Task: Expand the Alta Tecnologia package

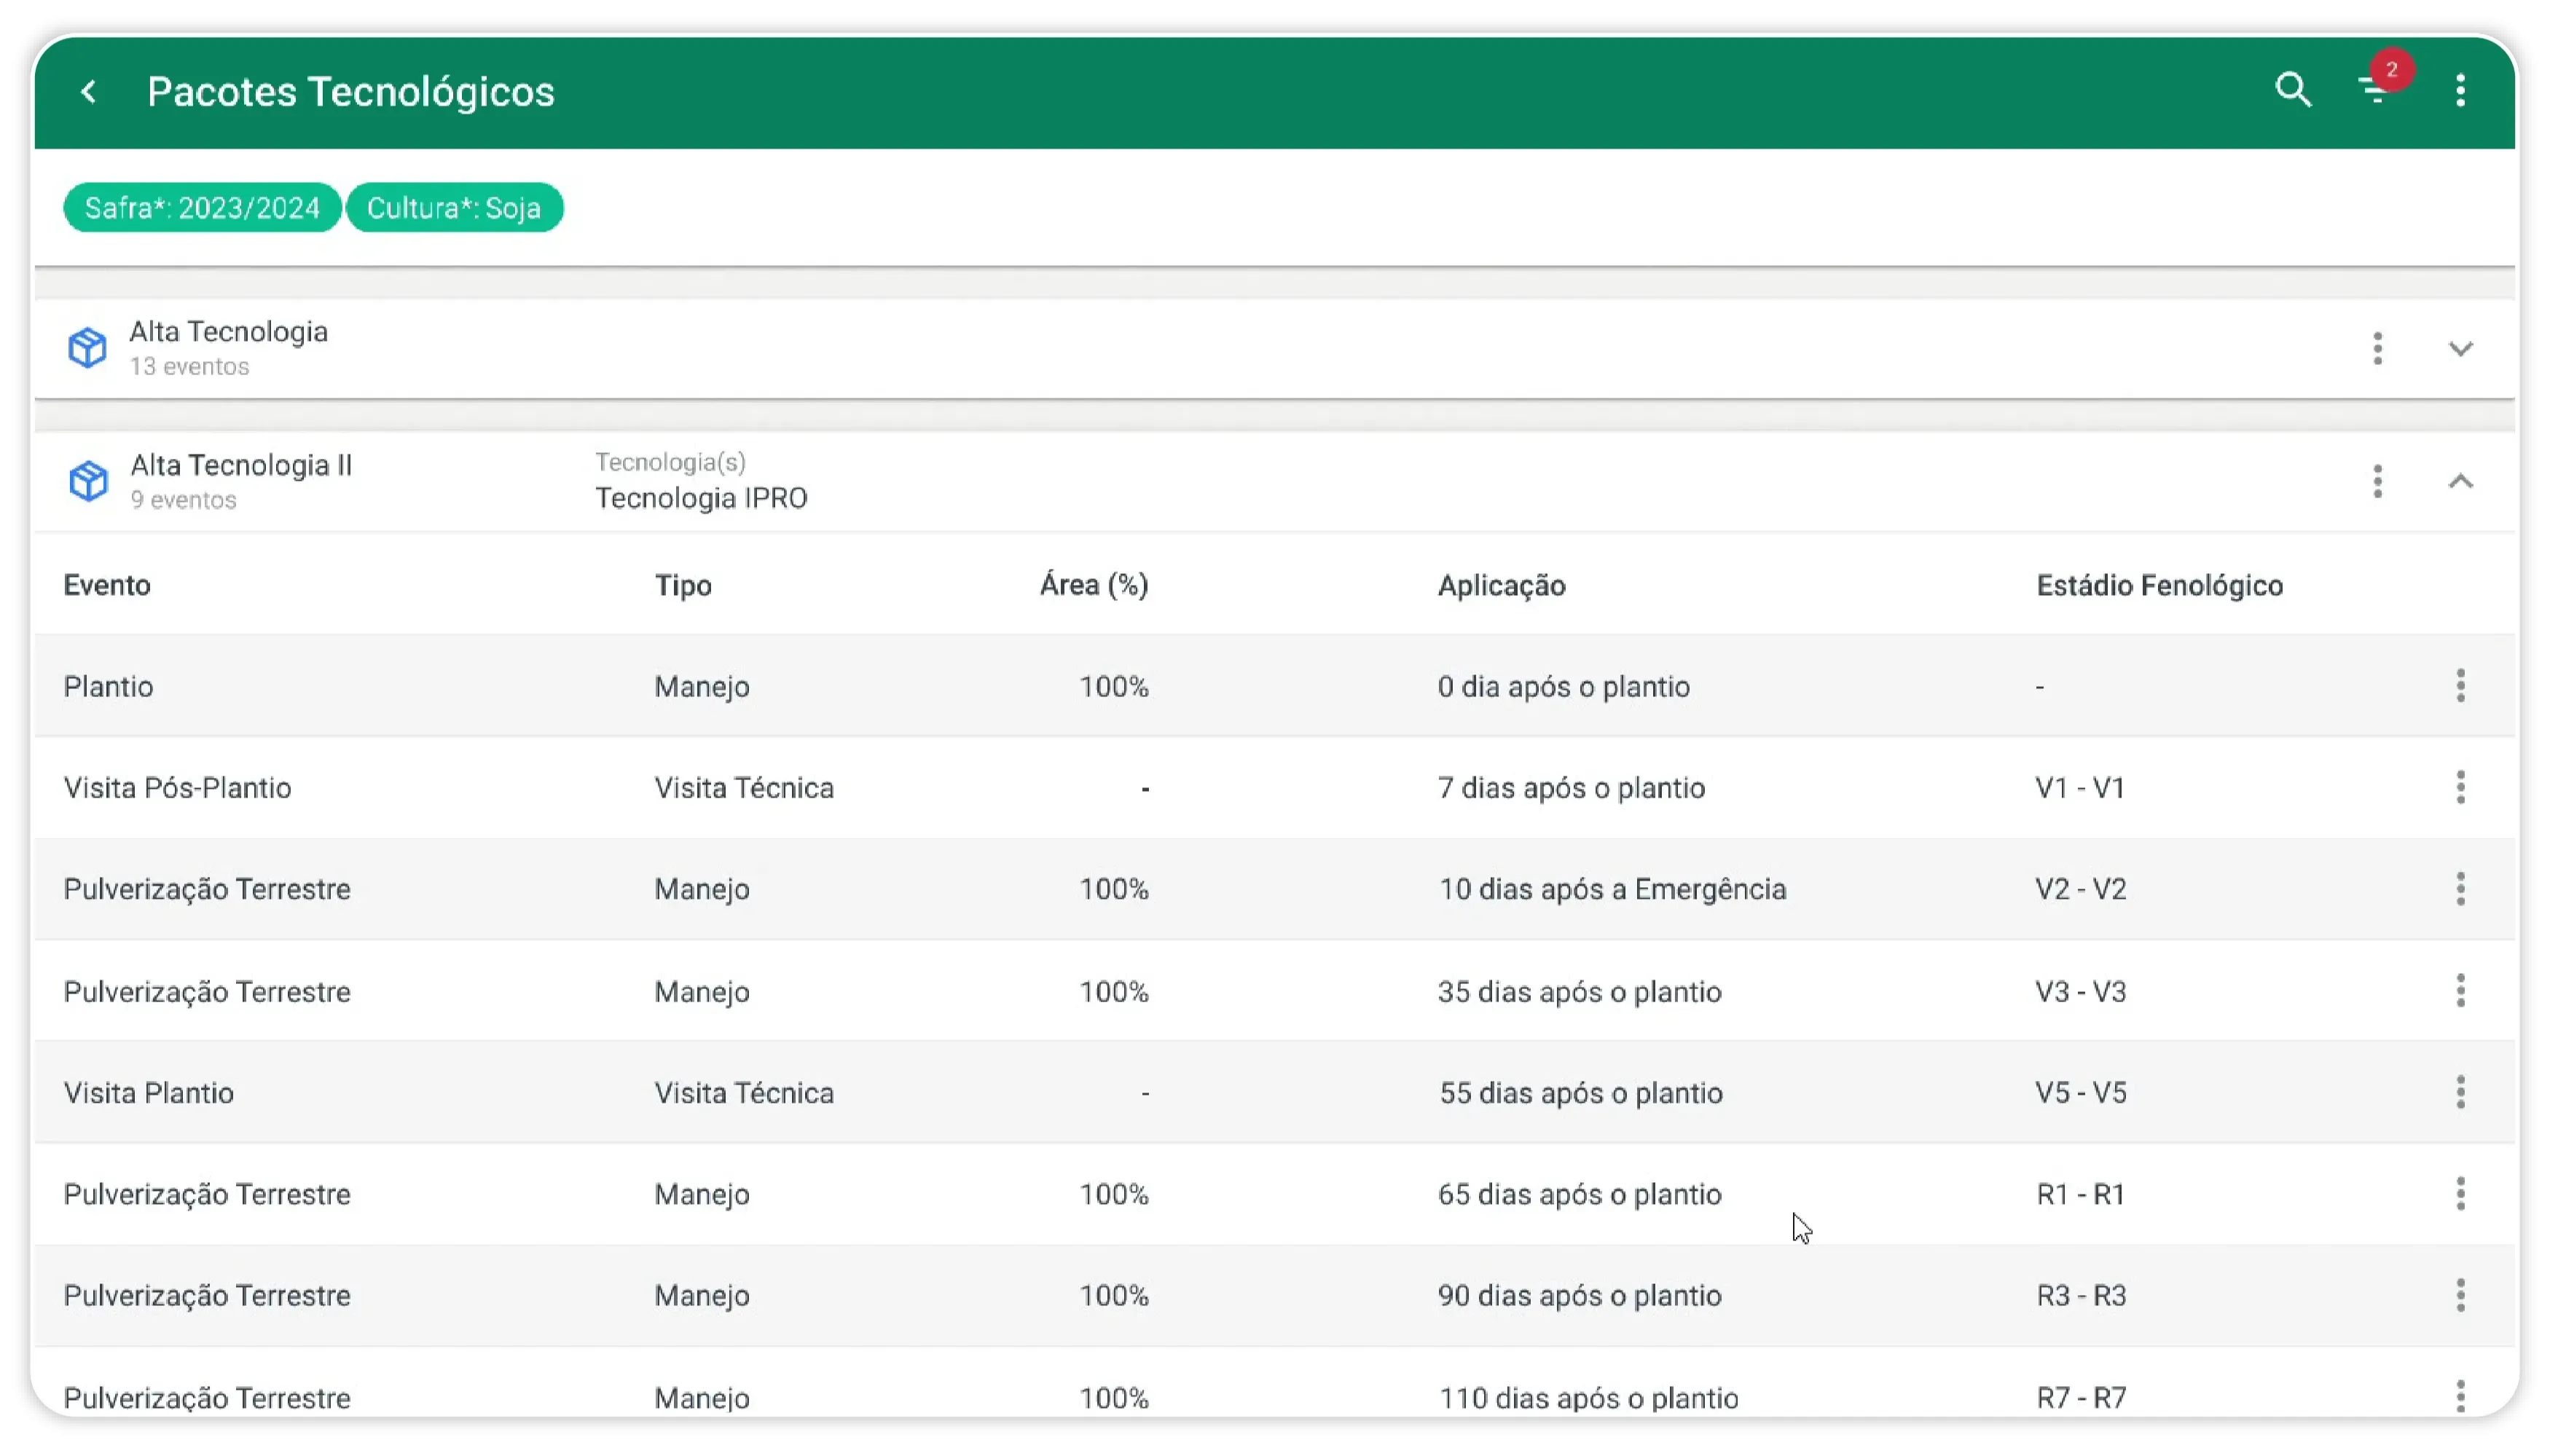Action: (x=2460, y=348)
